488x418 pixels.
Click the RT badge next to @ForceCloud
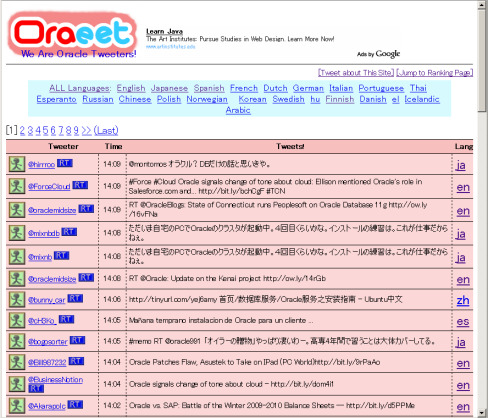(80, 185)
